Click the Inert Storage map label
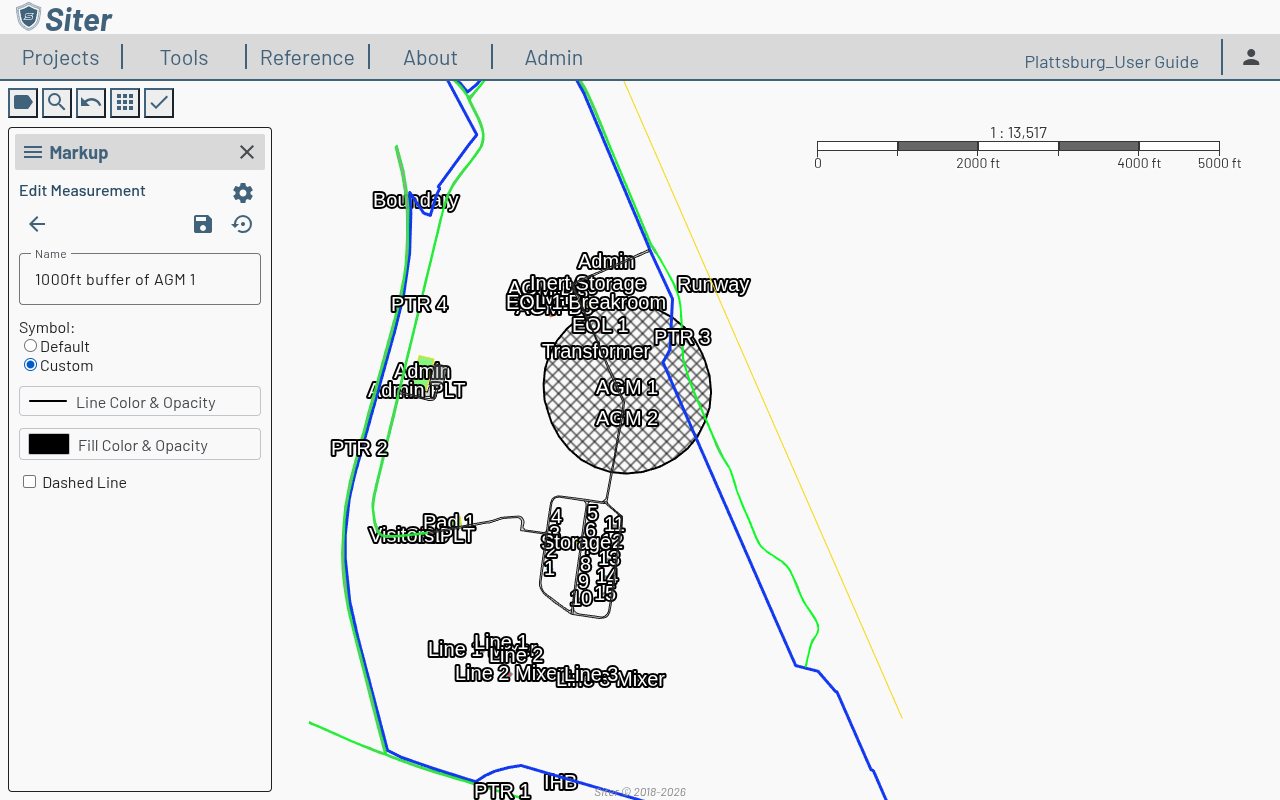This screenshot has height=800, width=1280. click(x=587, y=283)
